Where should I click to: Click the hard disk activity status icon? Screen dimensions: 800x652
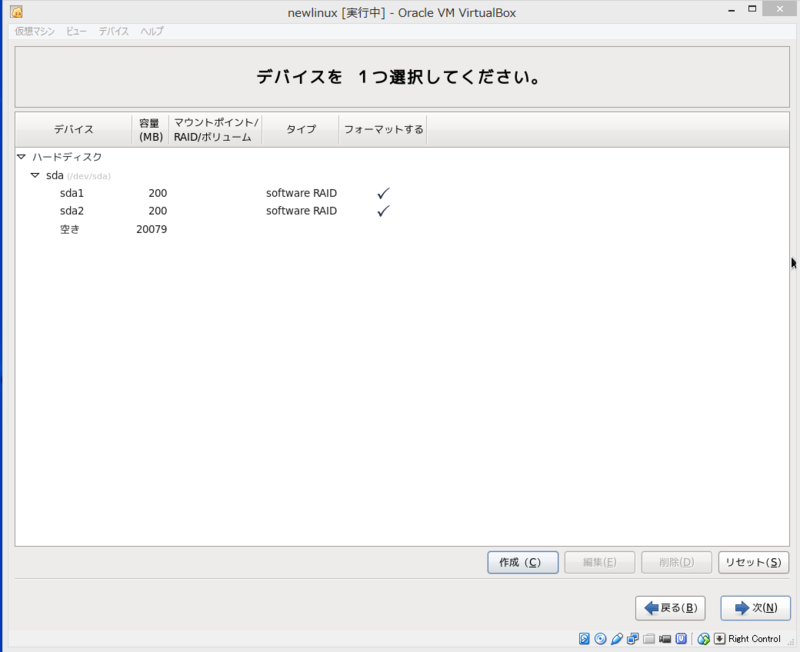pyautogui.click(x=584, y=639)
